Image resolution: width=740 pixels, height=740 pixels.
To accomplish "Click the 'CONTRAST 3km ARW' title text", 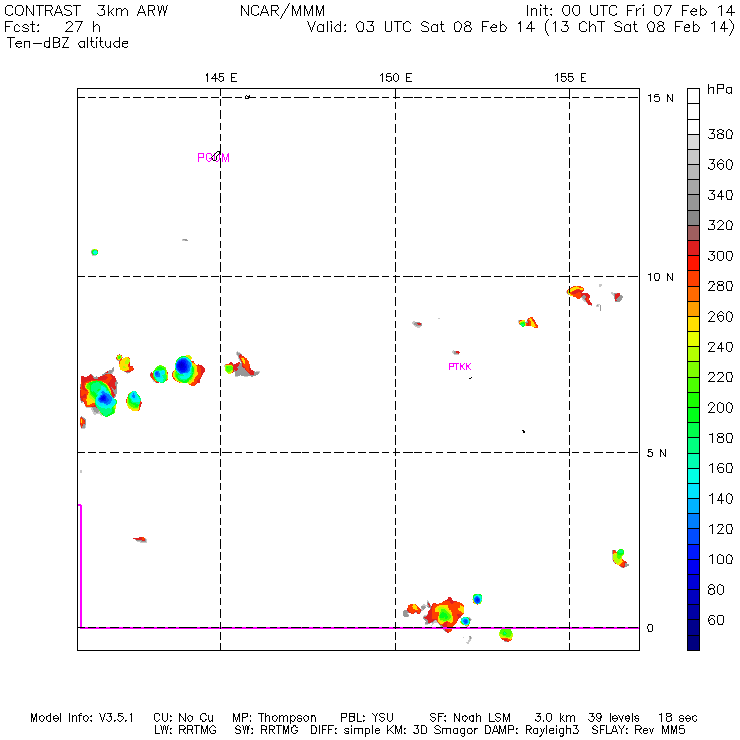I will (x=86, y=11).
